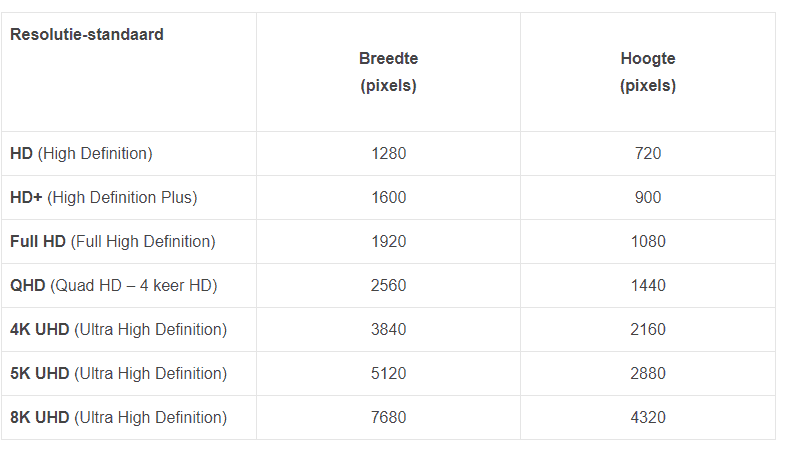Select the Breedte (pixels) header cell
Viewport: 790px width, 454px height.
(388, 72)
